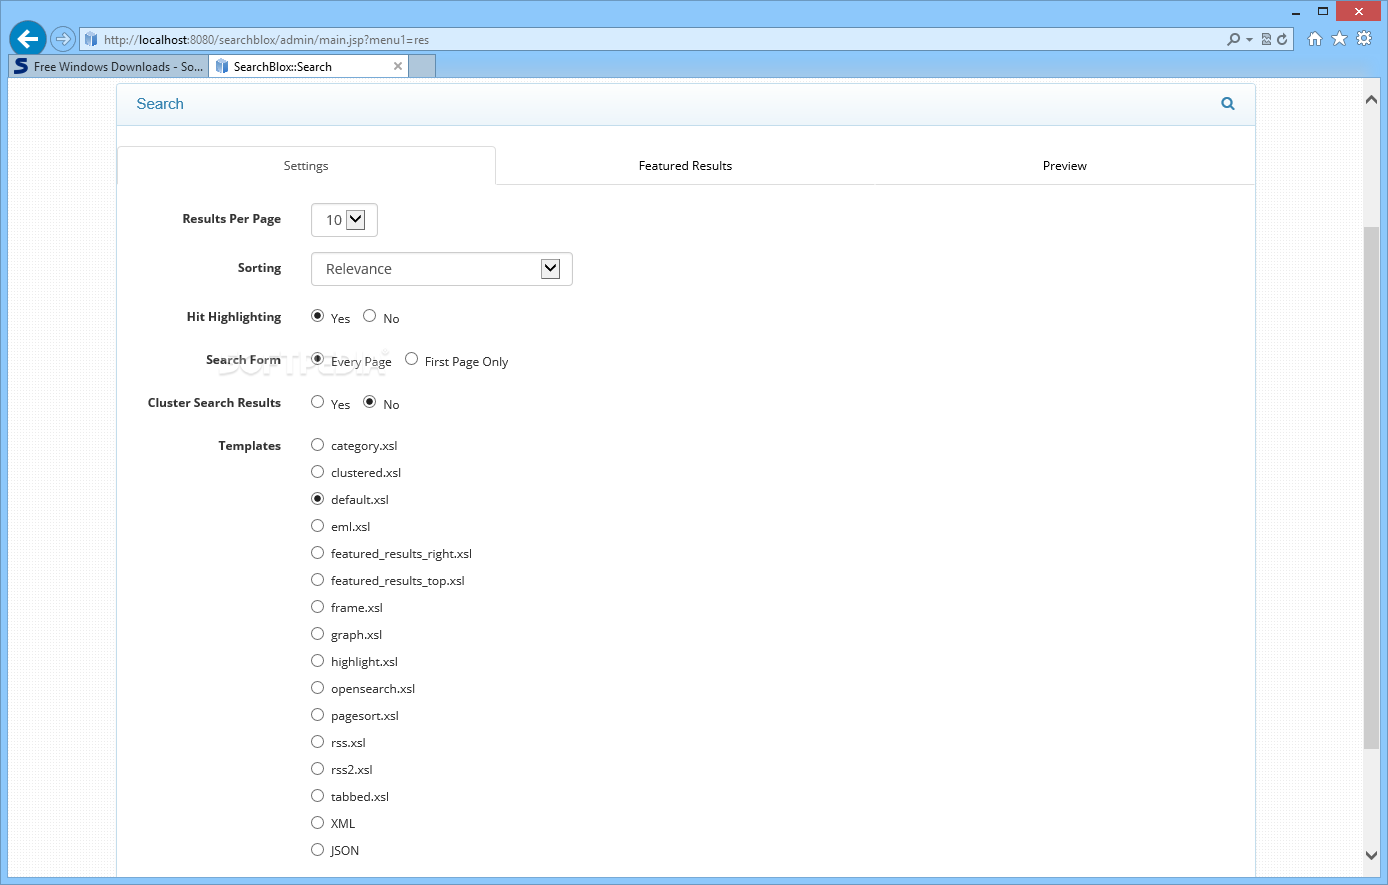Click the magnifier icon in Search header
Image resolution: width=1388 pixels, height=885 pixels.
tap(1228, 104)
